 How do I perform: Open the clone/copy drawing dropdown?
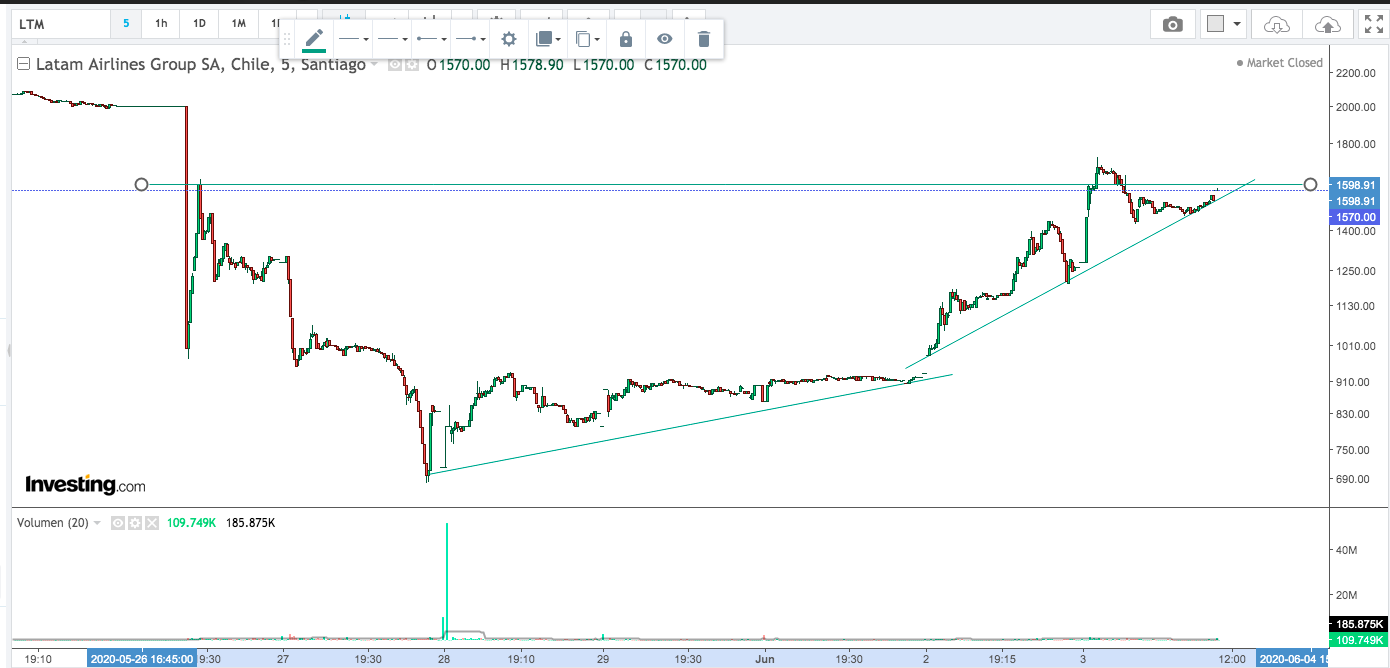[x=588, y=39]
